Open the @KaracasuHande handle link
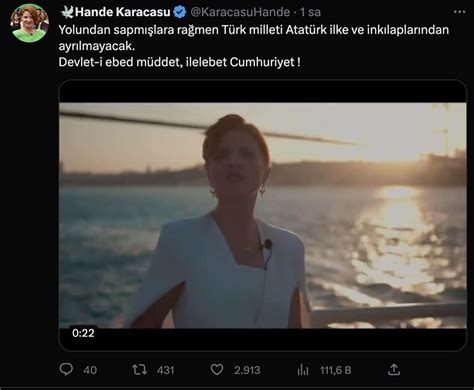Viewport: 474px width, 390px height. click(x=240, y=12)
